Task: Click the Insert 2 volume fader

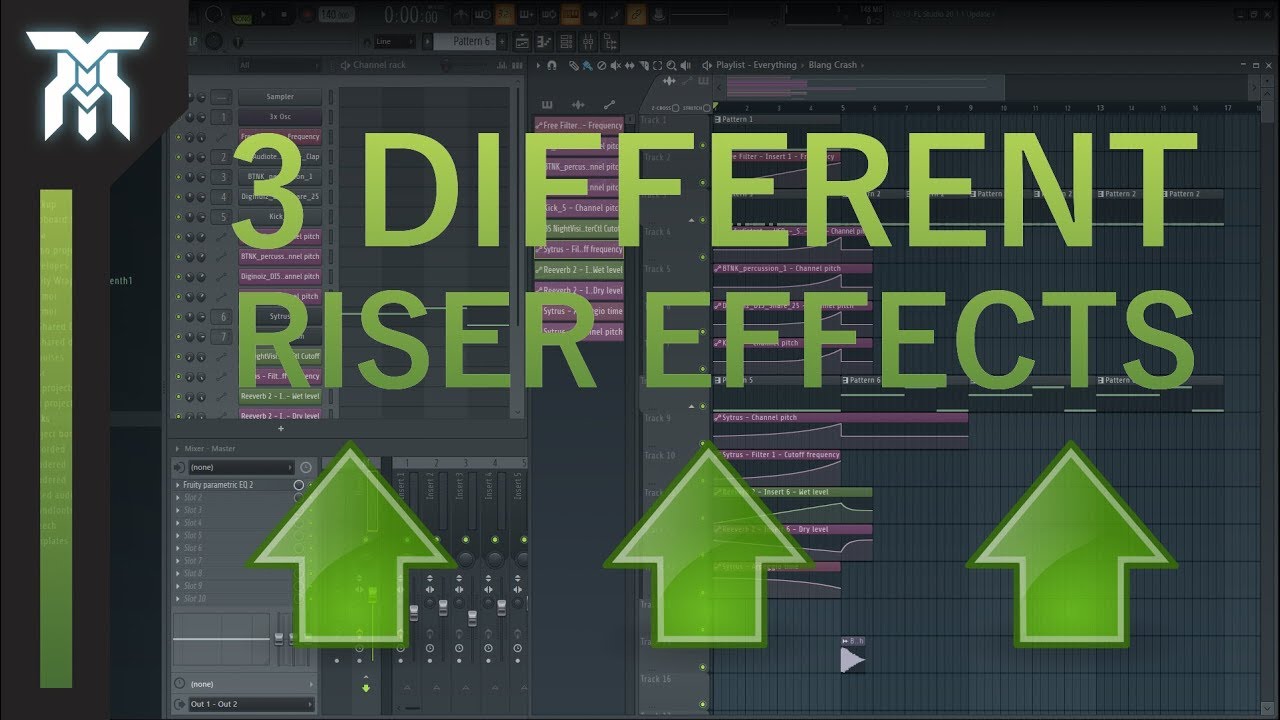Action: click(443, 607)
